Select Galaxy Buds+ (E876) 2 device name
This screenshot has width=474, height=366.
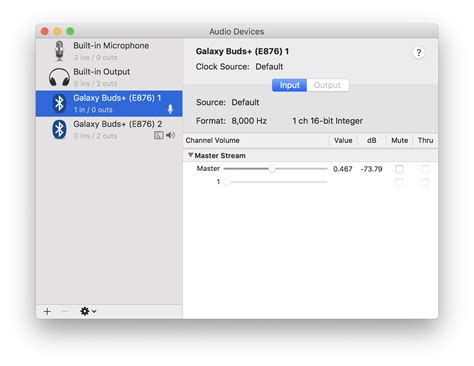(x=118, y=124)
